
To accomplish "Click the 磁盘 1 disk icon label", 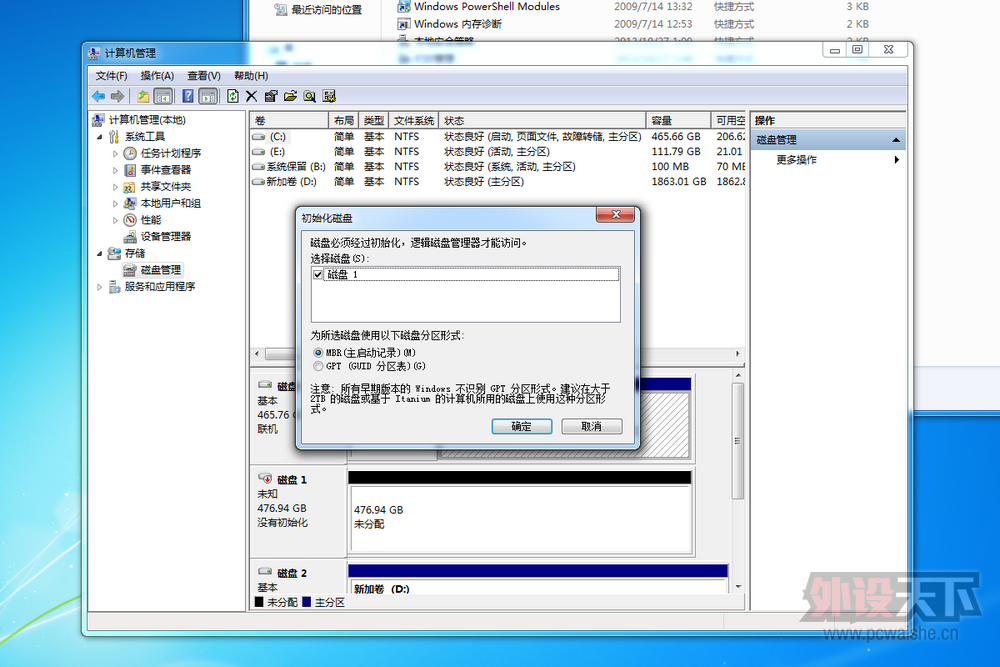I will coord(283,479).
